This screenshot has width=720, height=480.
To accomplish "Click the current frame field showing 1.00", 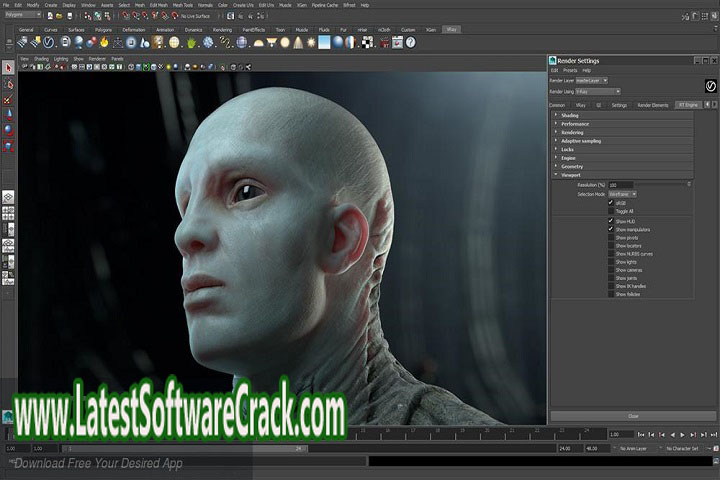I will click(621, 435).
